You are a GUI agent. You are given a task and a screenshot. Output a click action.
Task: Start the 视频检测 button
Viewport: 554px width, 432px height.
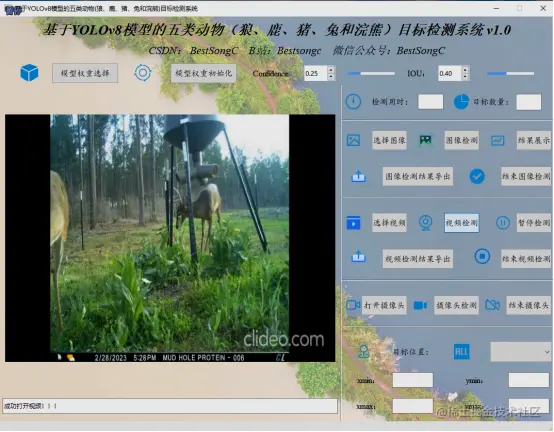[461, 223]
